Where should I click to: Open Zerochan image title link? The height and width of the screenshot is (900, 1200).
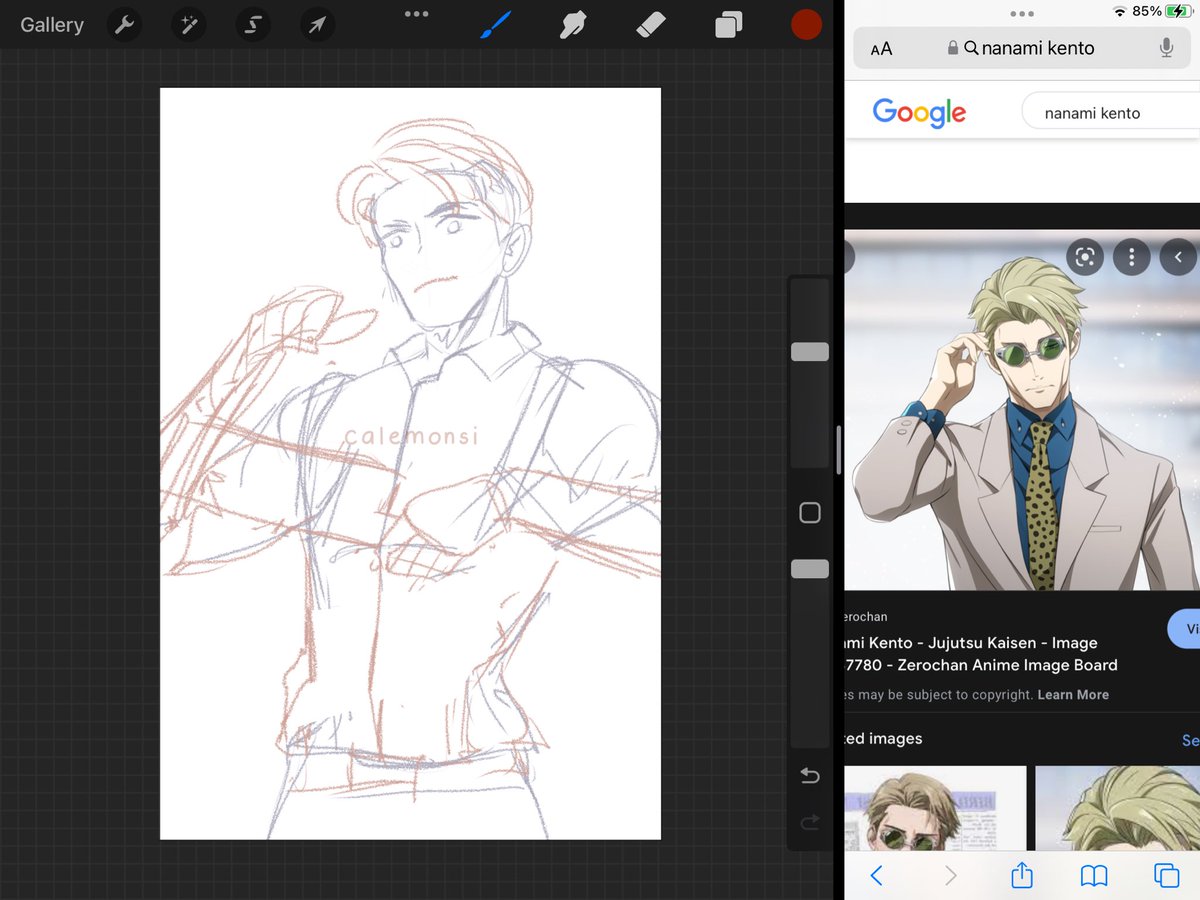click(980, 654)
